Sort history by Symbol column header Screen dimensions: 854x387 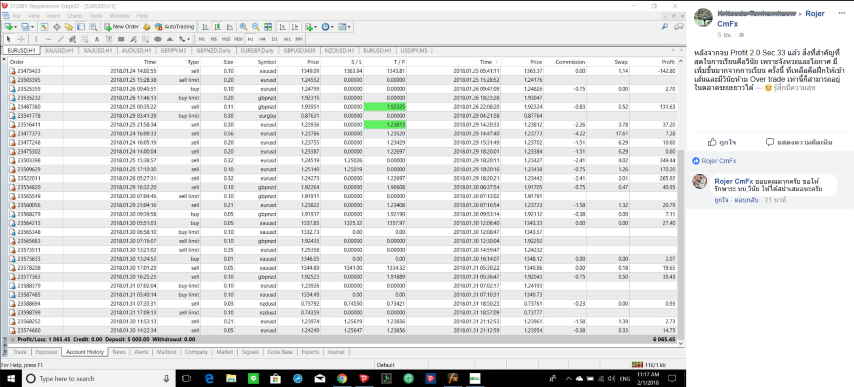(267, 62)
